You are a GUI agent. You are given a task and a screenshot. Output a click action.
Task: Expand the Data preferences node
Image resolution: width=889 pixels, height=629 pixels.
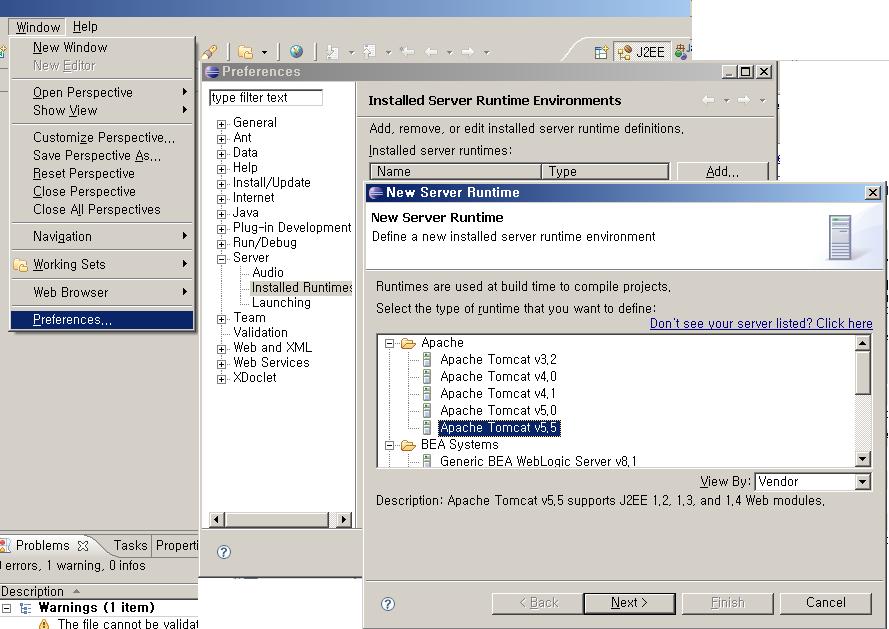click(x=222, y=154)
